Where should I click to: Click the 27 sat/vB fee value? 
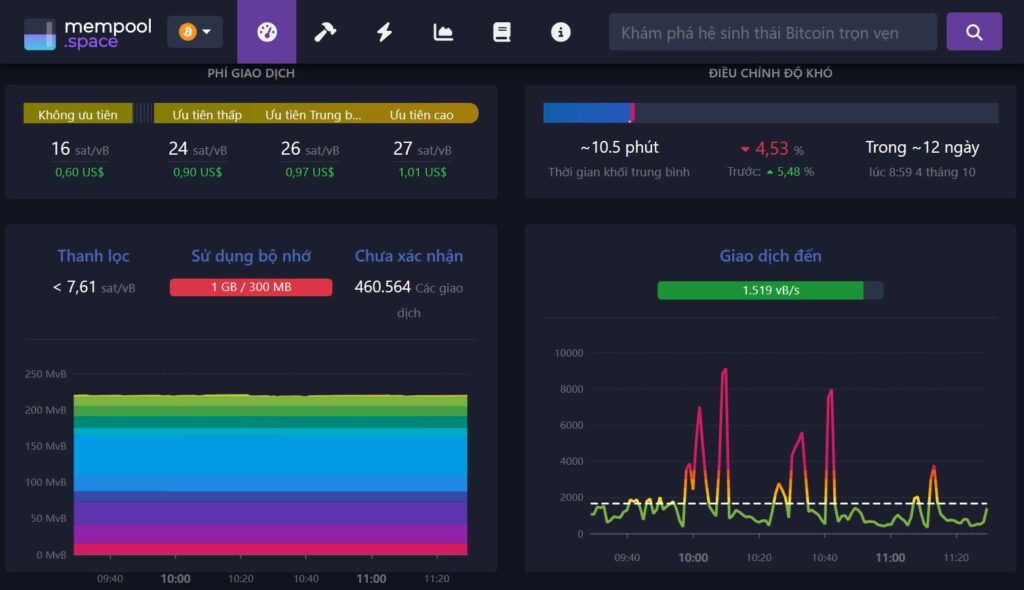point(422,149)
